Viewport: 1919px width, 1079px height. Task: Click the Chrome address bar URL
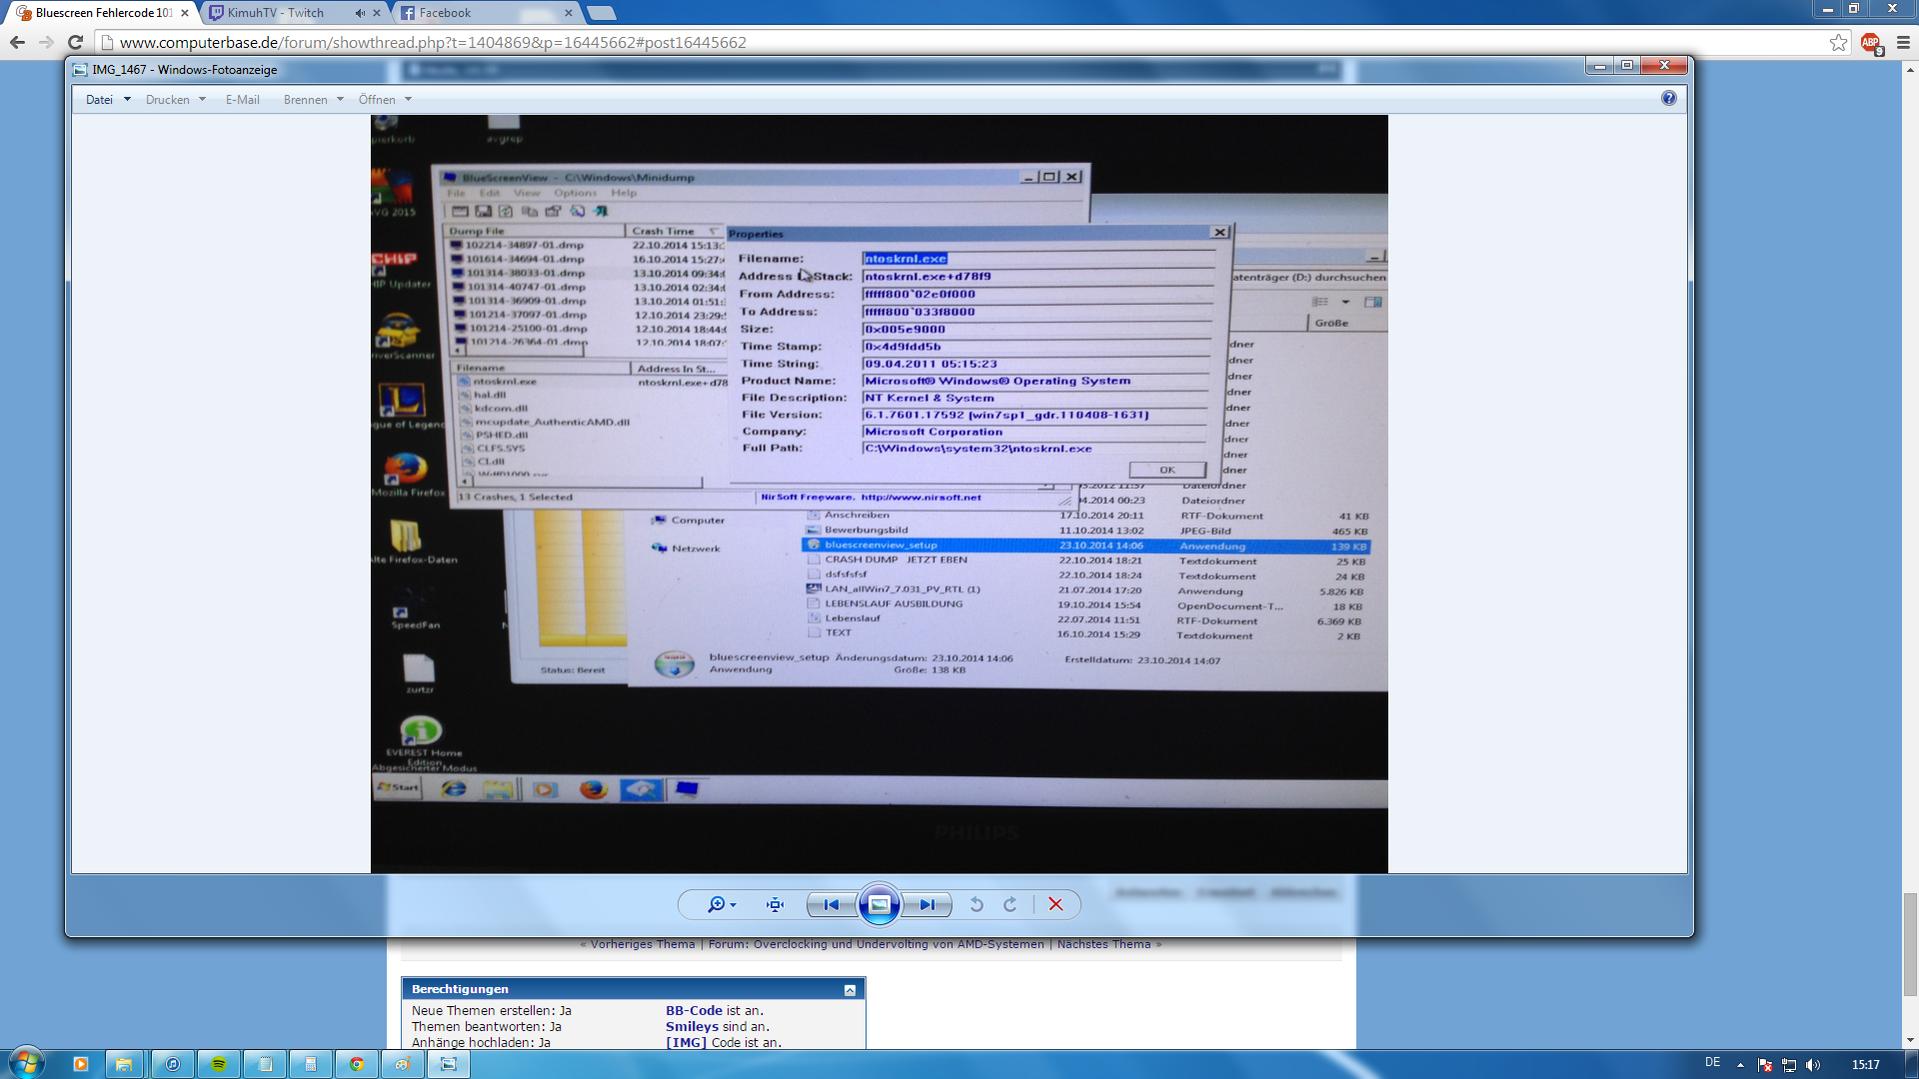(x=433, y=42)
